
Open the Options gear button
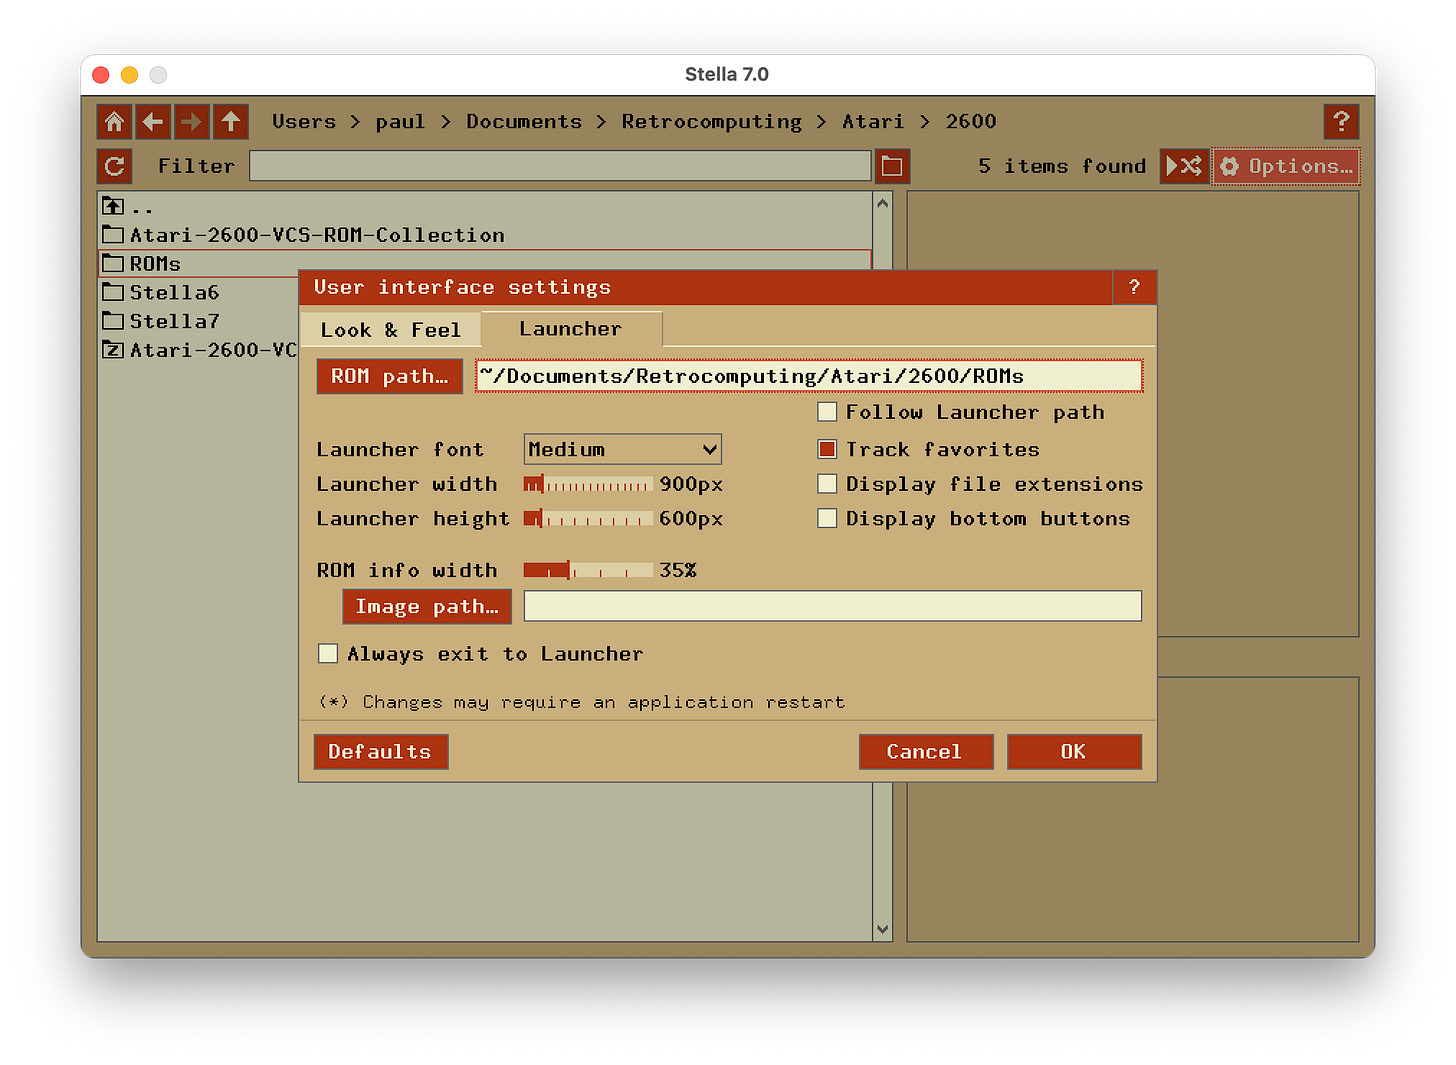click(x=1286, y=166)
